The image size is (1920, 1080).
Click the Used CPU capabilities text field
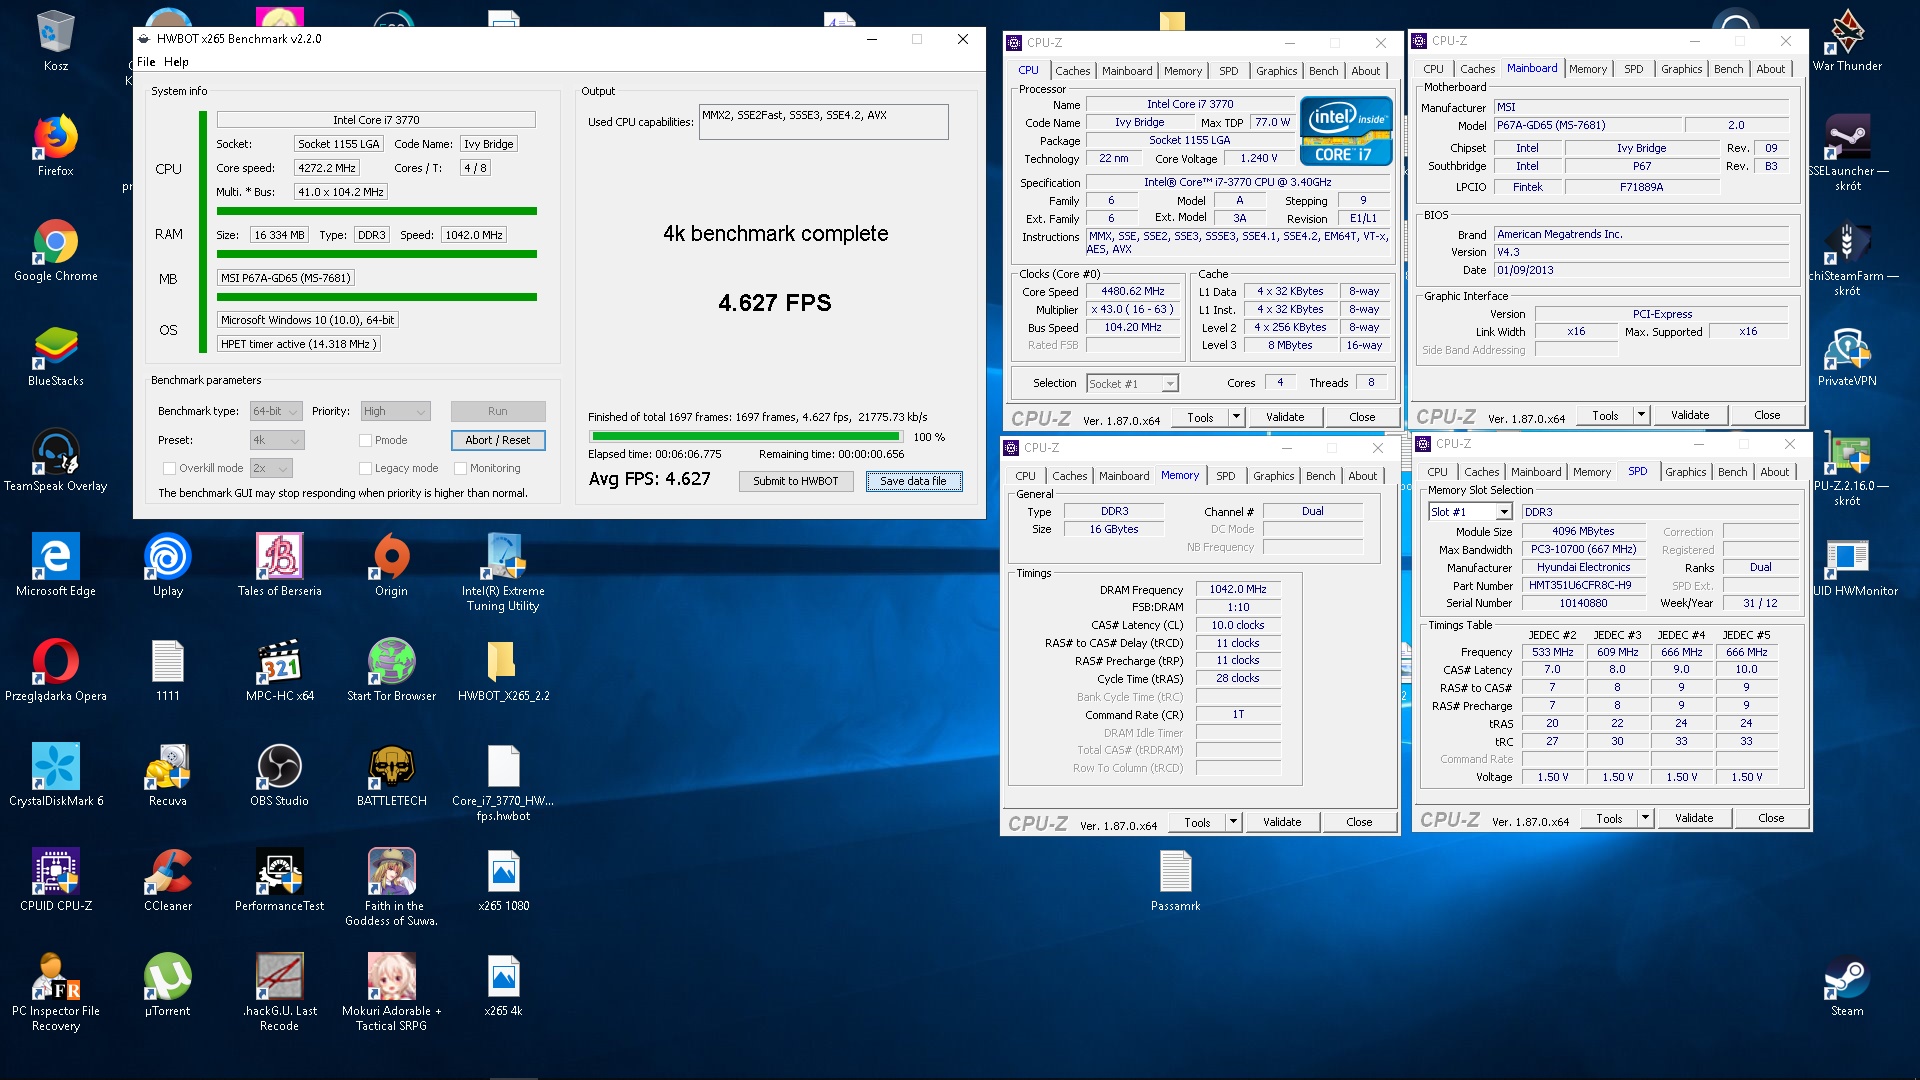824,122
